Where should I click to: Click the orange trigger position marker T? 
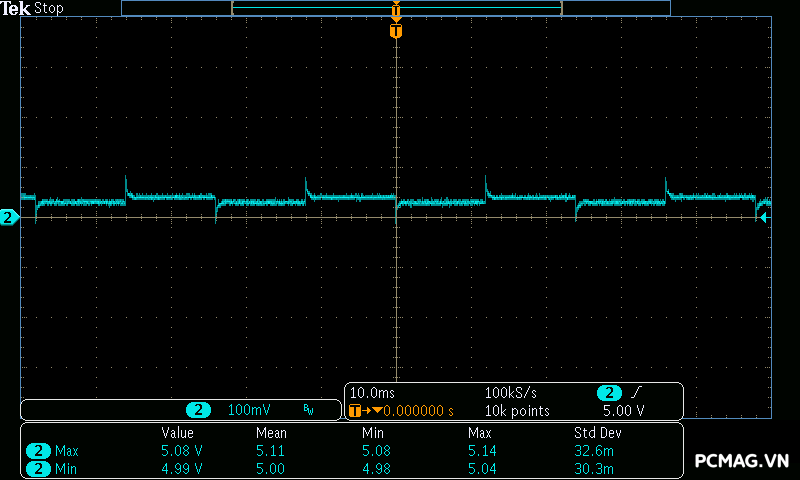coord(396,31)
